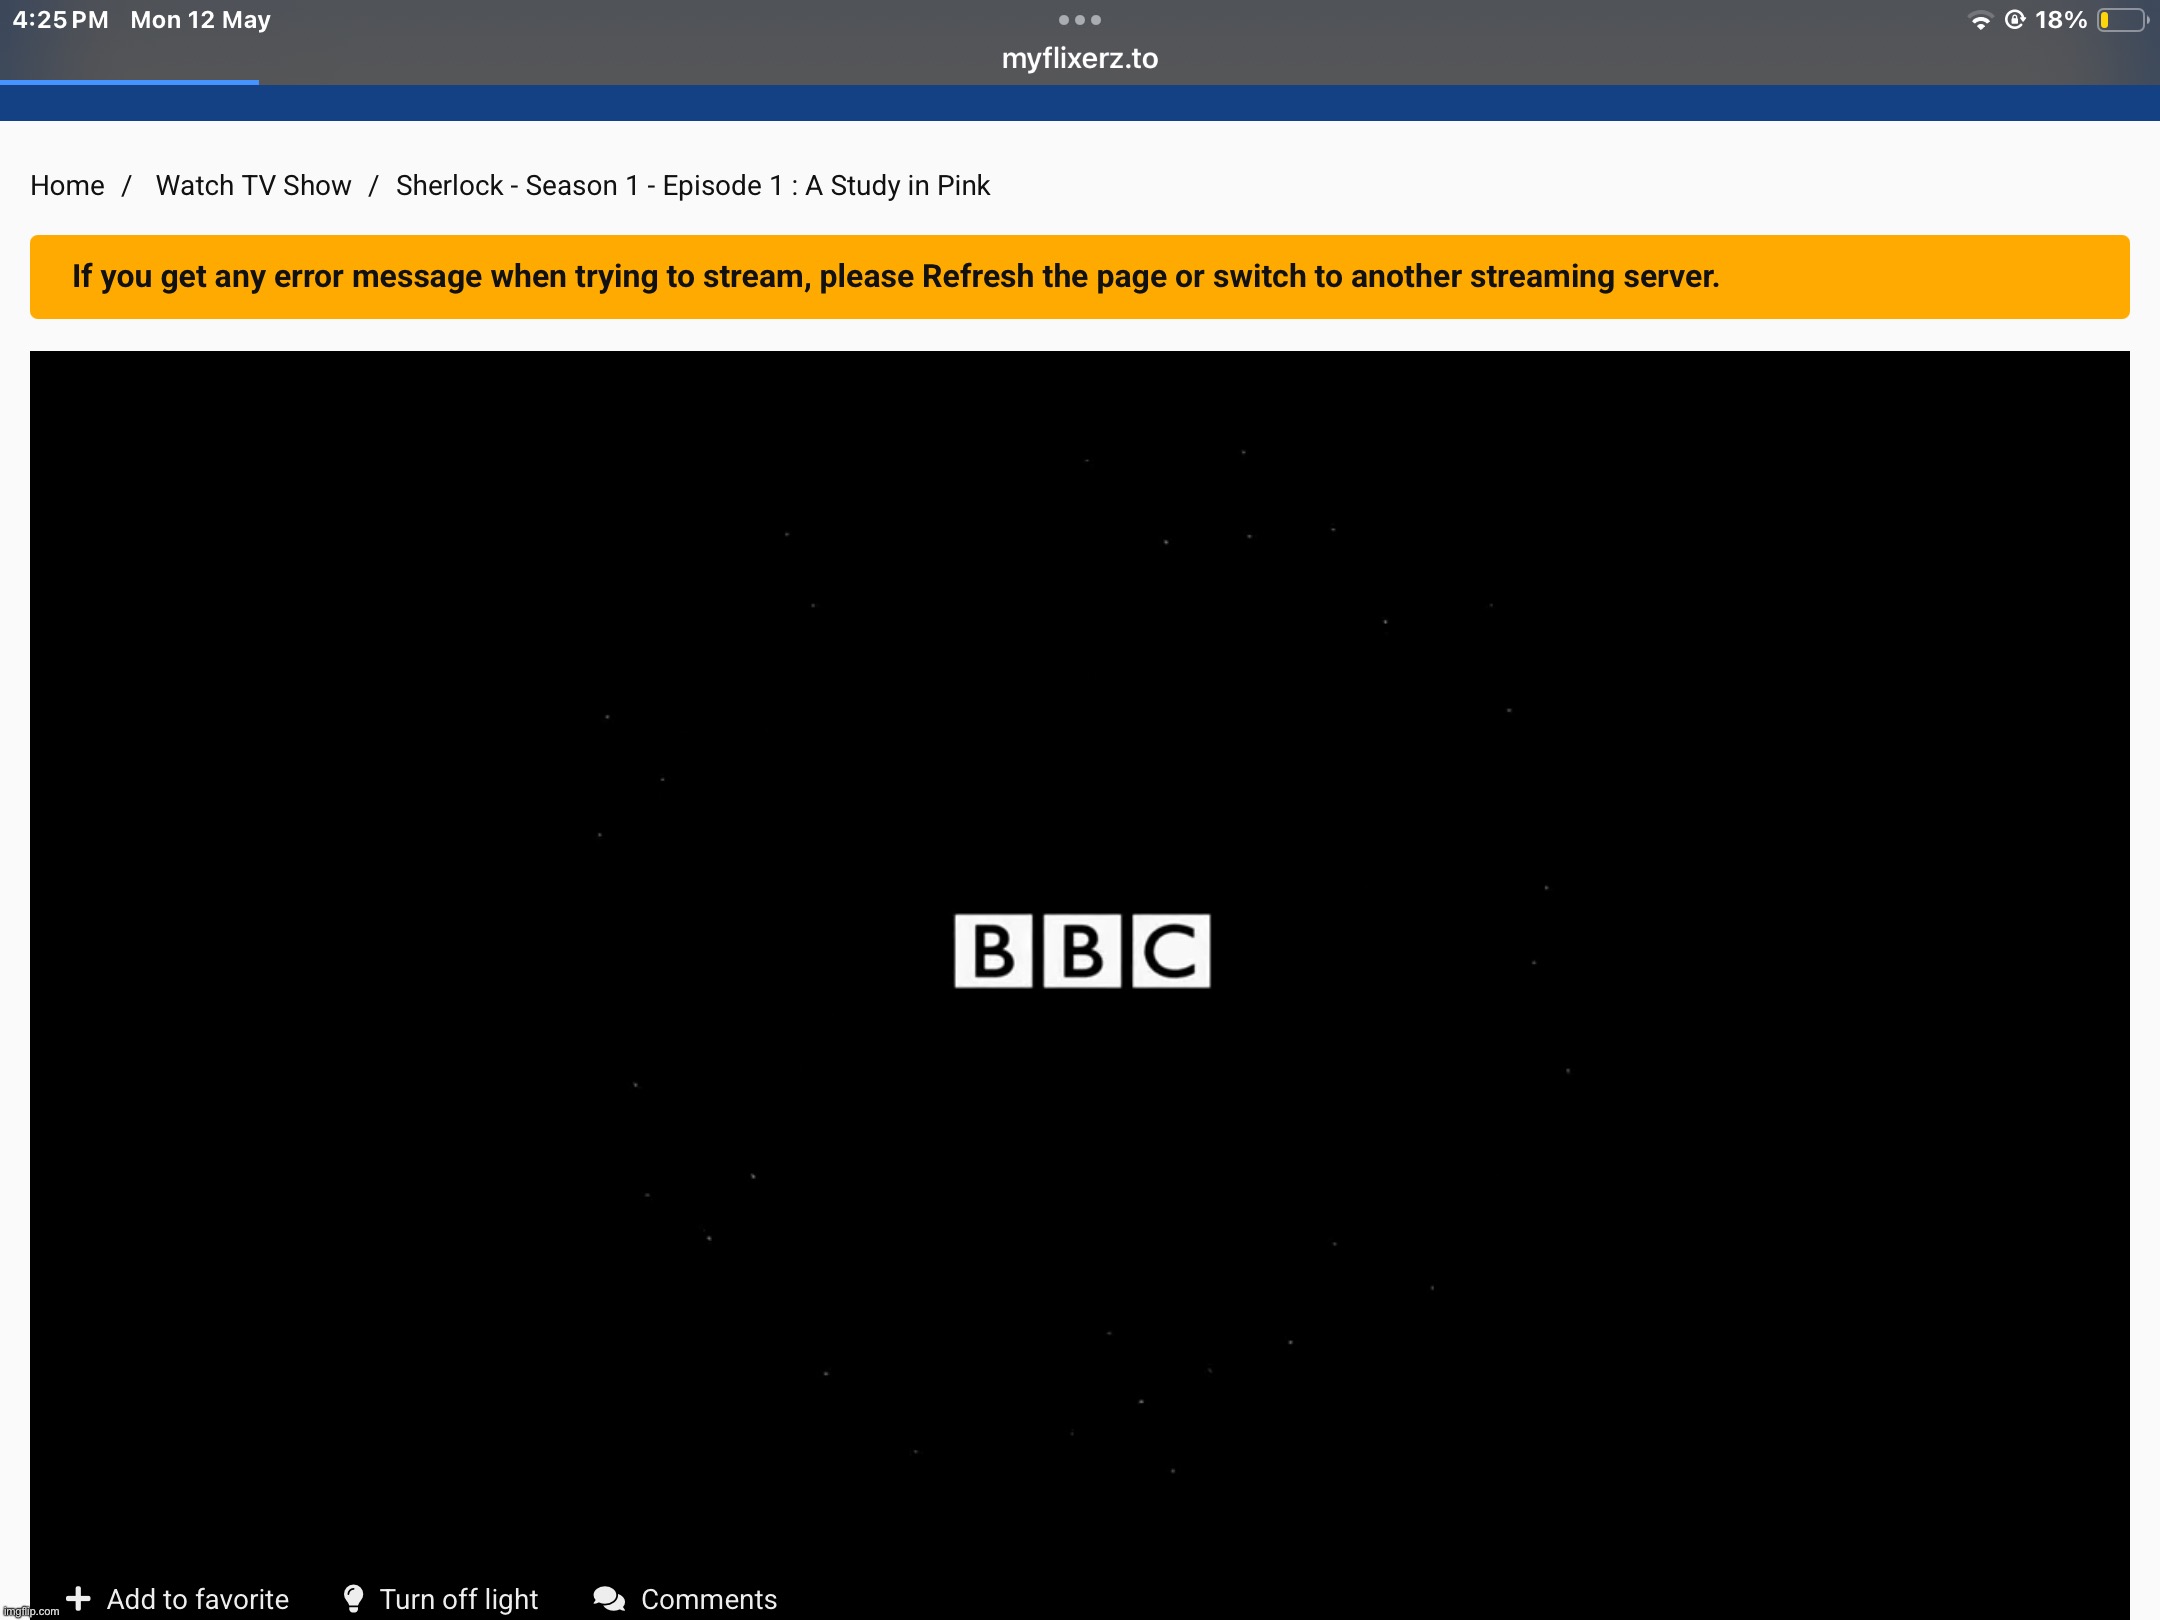Tap the 4:25 PM clock in status bar
Viewport: 2160px width, 1620px height.
tap(60, 20)
